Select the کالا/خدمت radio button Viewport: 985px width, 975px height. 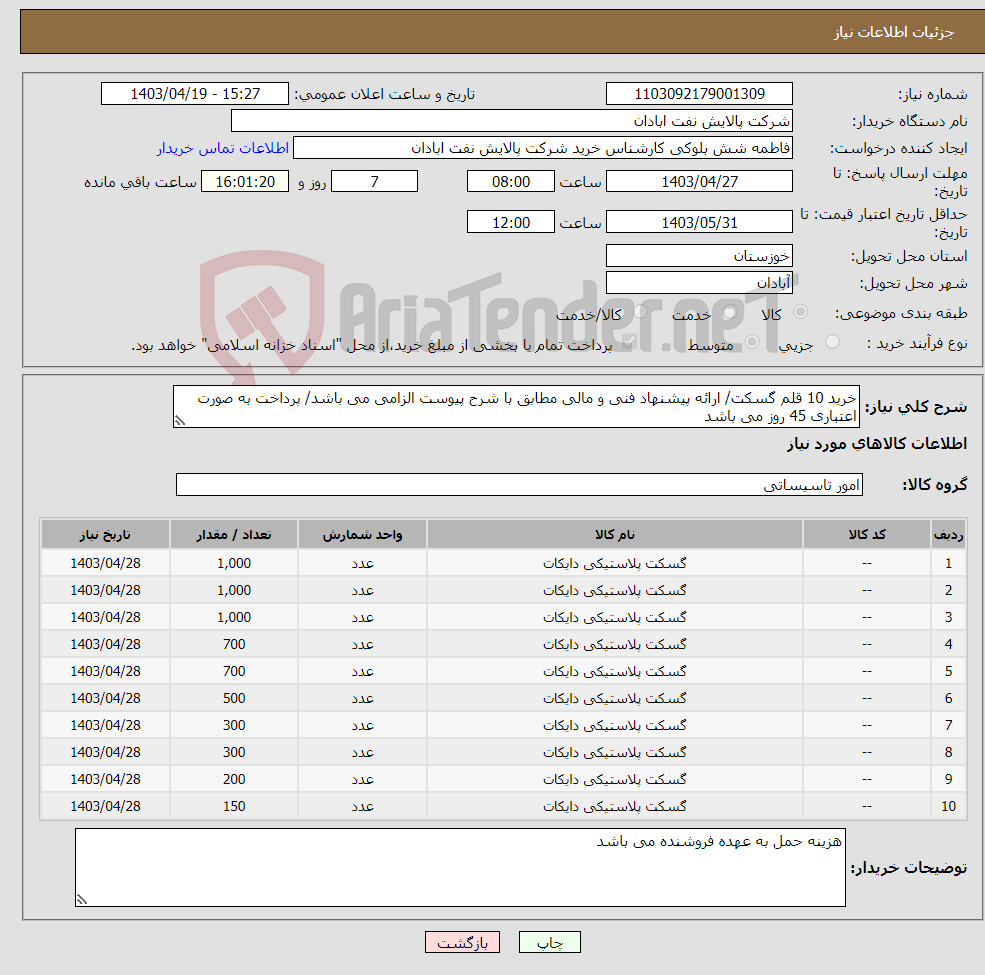[640, 312]
